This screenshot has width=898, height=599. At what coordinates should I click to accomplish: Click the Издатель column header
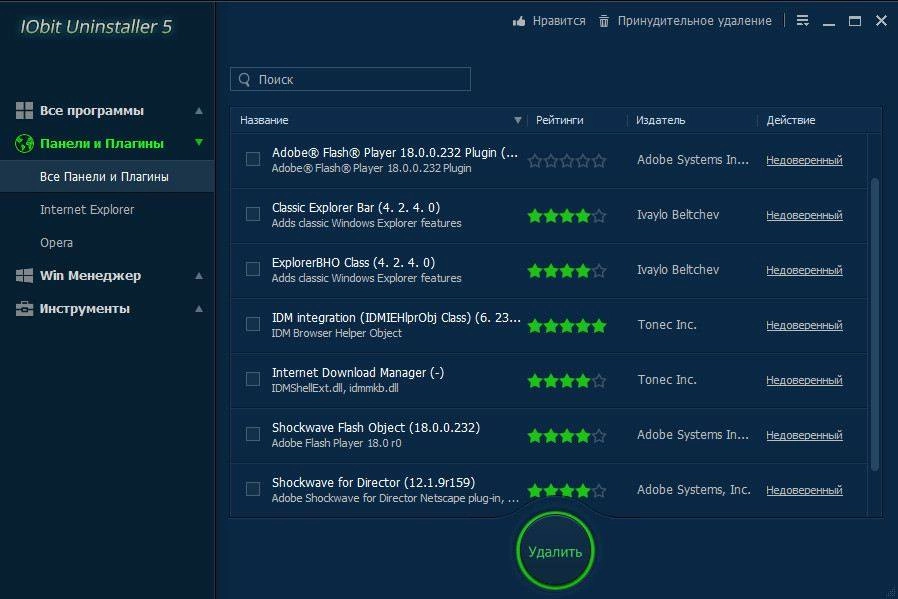[660, 120]
